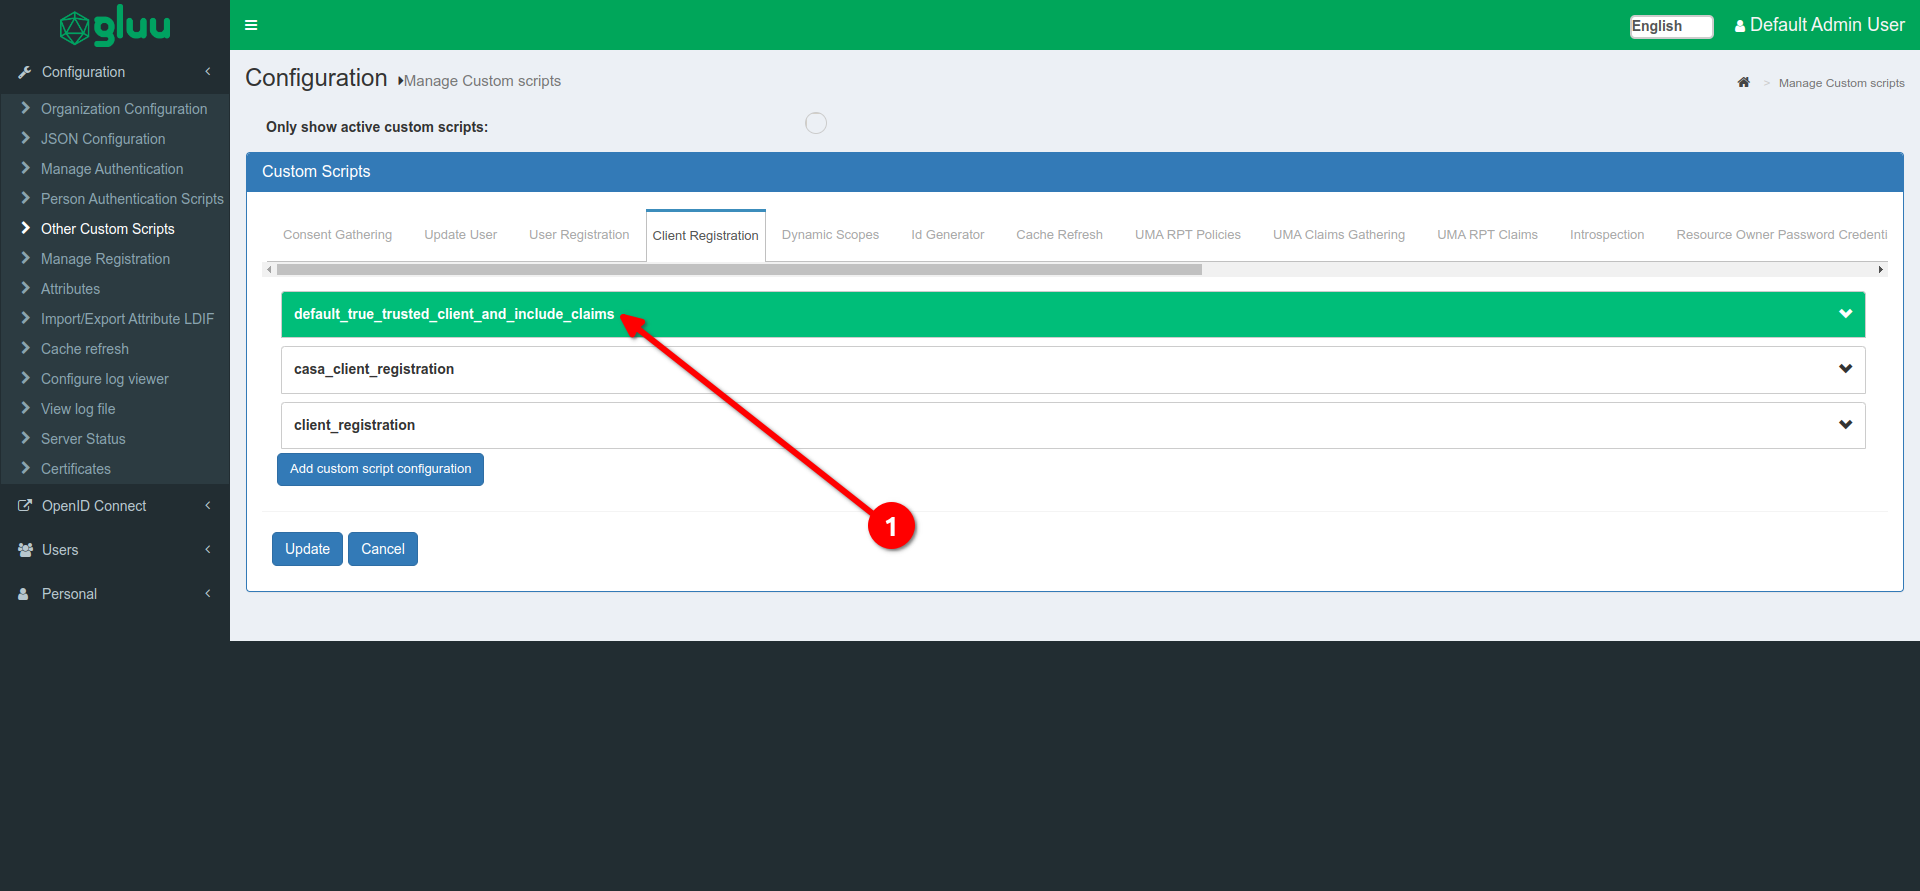Switch to UMA RPT Policies tab
This screenshot has width=1920, height=891.
point(1187,235)
